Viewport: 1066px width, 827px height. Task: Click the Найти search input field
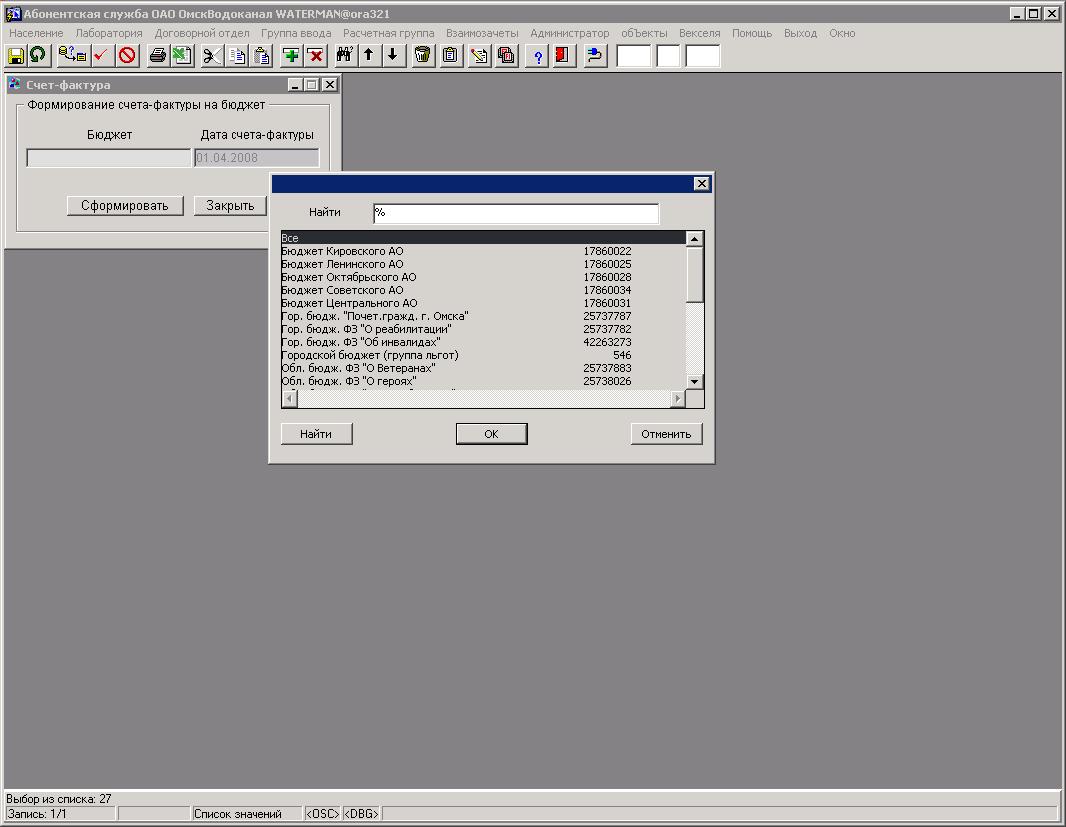[515, 213]
